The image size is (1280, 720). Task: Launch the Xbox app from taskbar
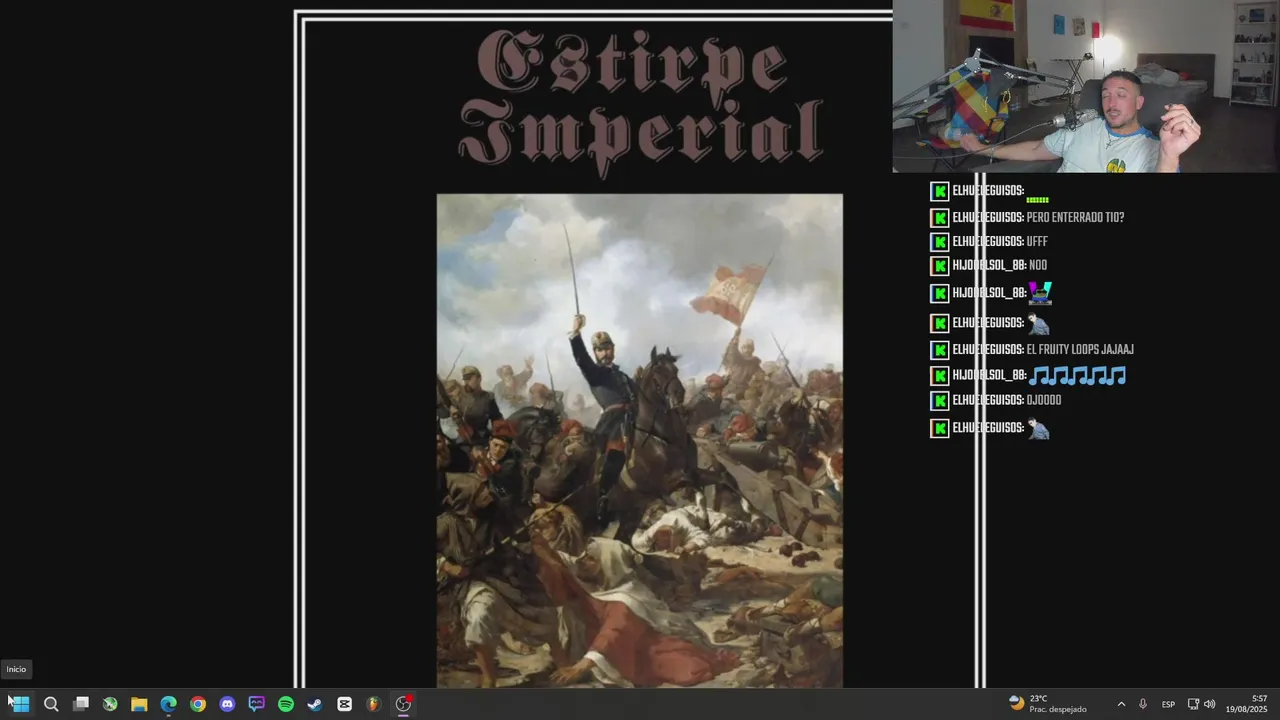pos(110,704)
